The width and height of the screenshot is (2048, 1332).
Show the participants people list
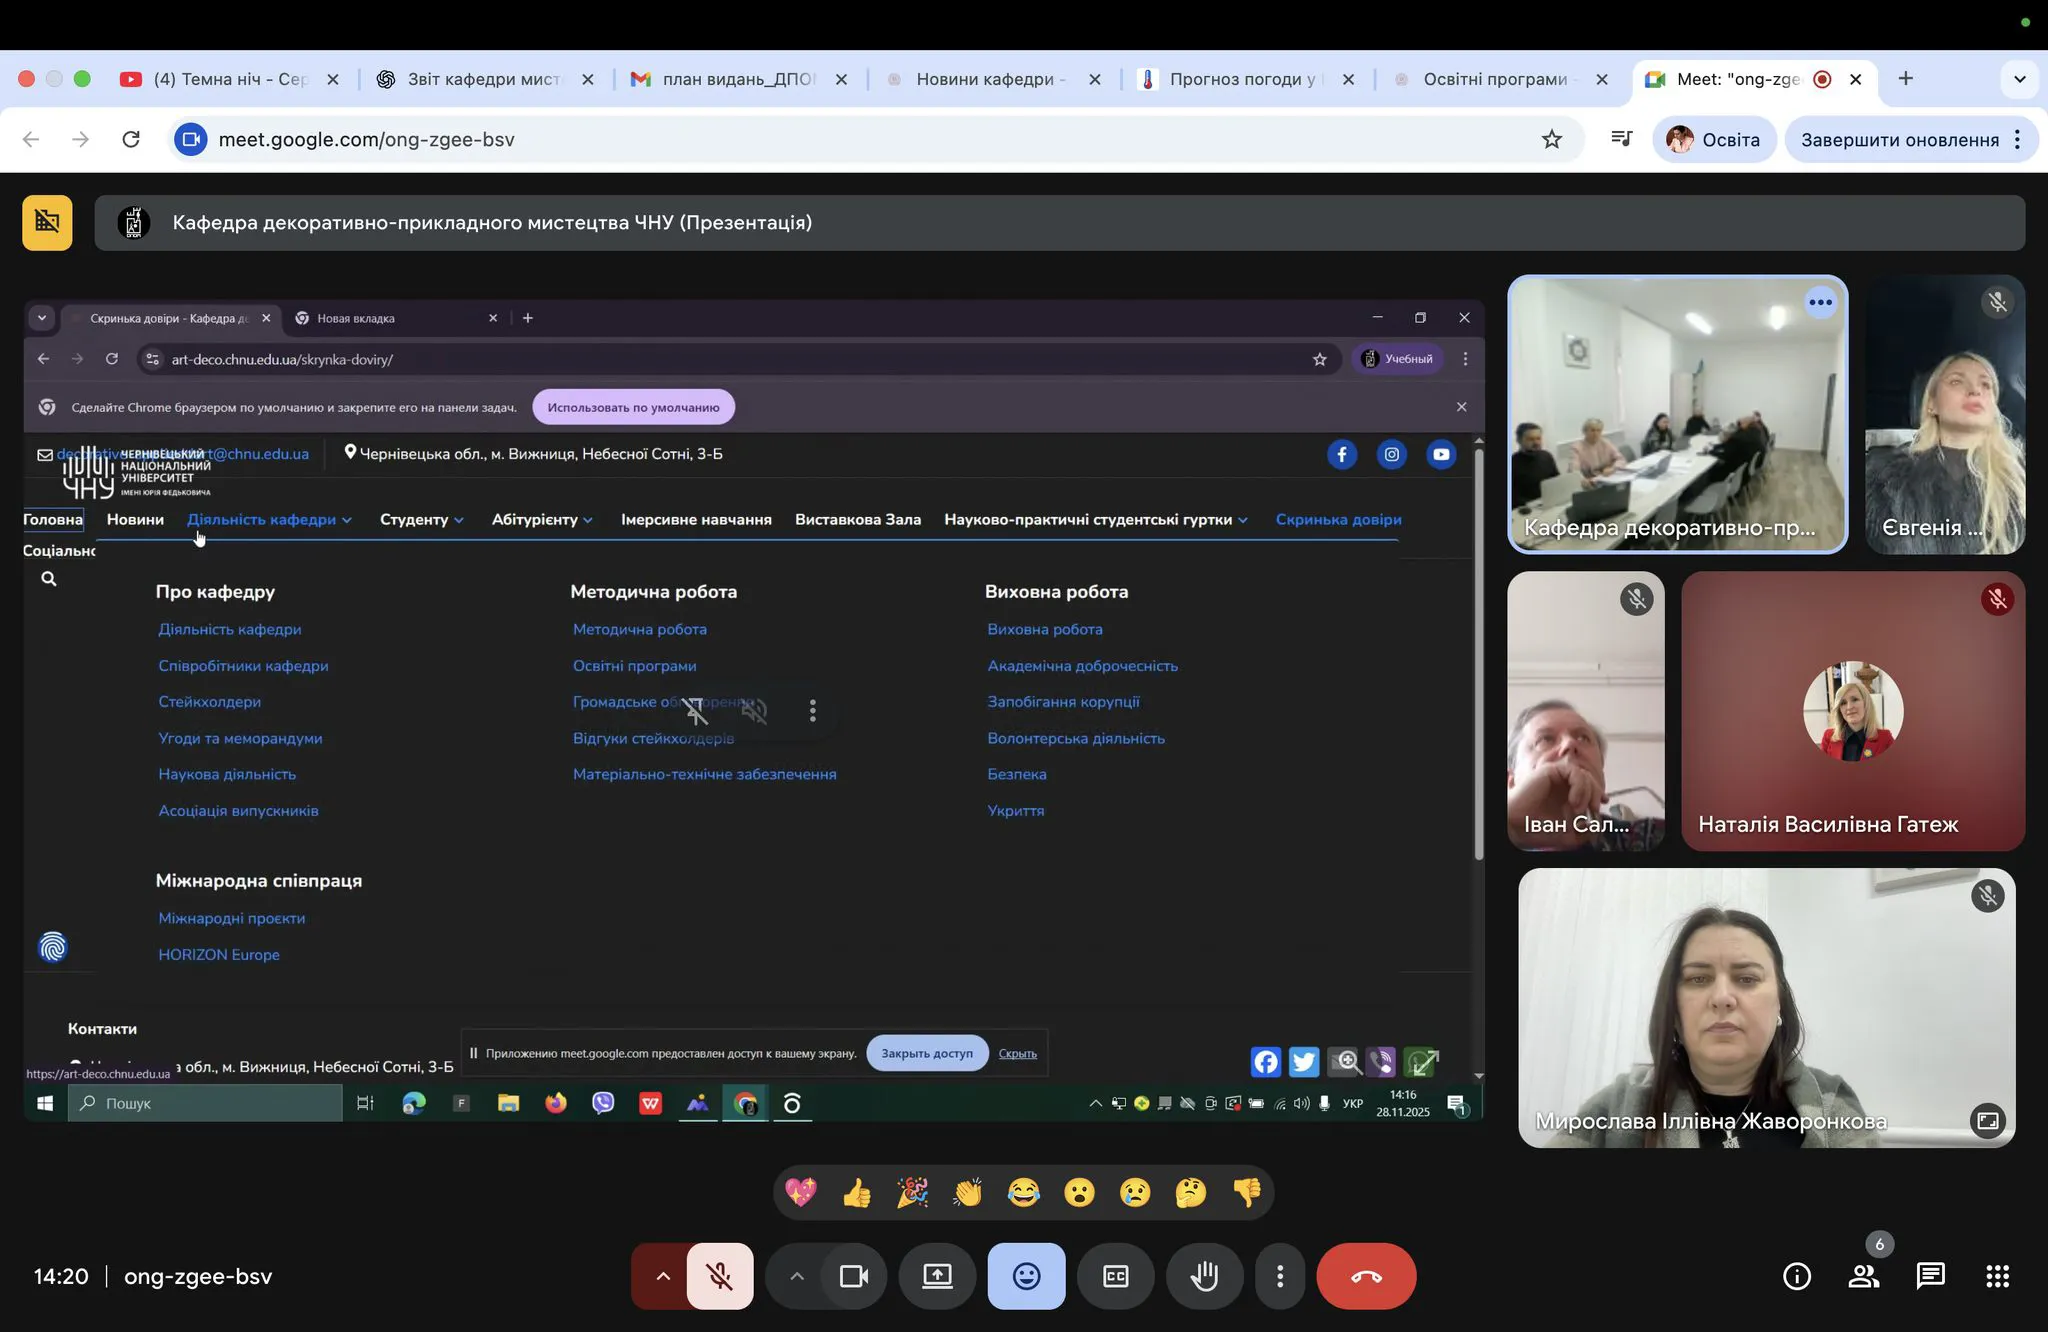(1863, 1276)
